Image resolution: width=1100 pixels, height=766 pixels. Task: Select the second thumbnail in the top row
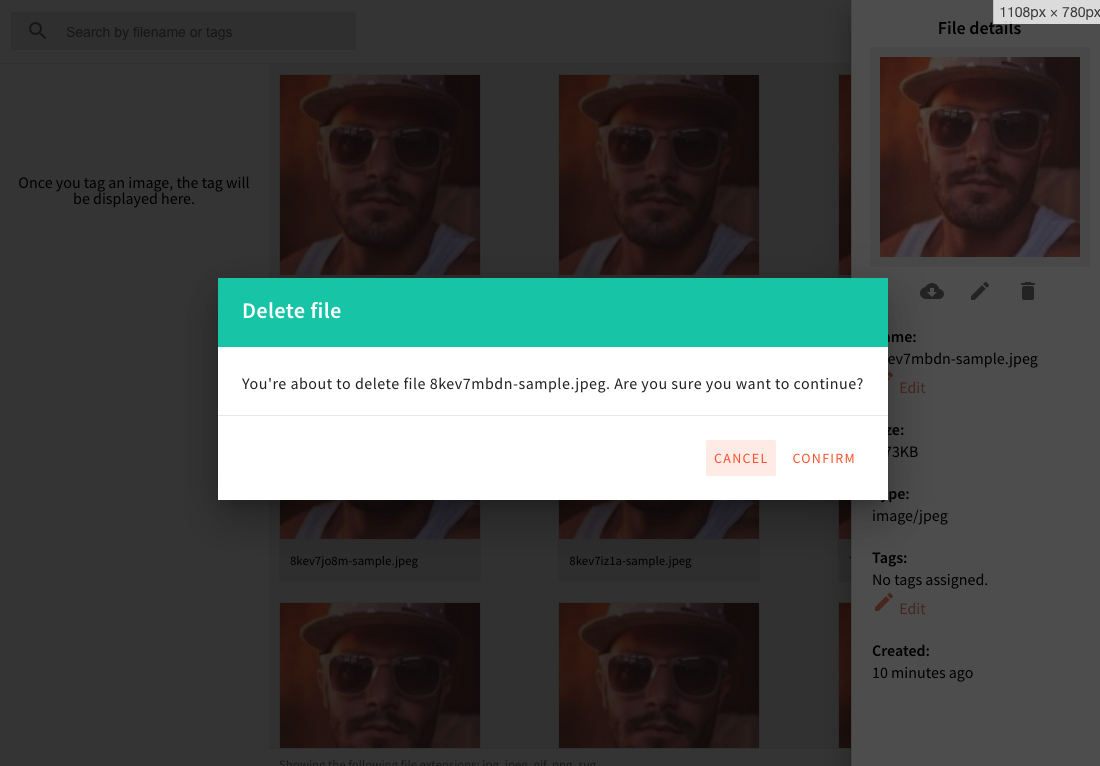click(x=658, y=175)
